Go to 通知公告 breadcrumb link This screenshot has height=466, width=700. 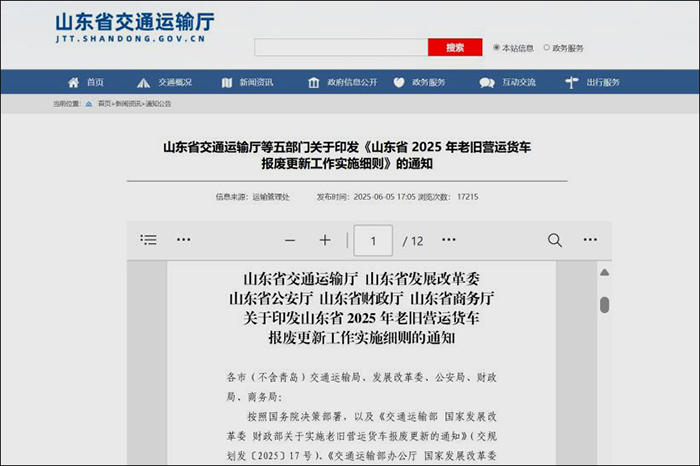pyautogui.click(x=158, y=104)
